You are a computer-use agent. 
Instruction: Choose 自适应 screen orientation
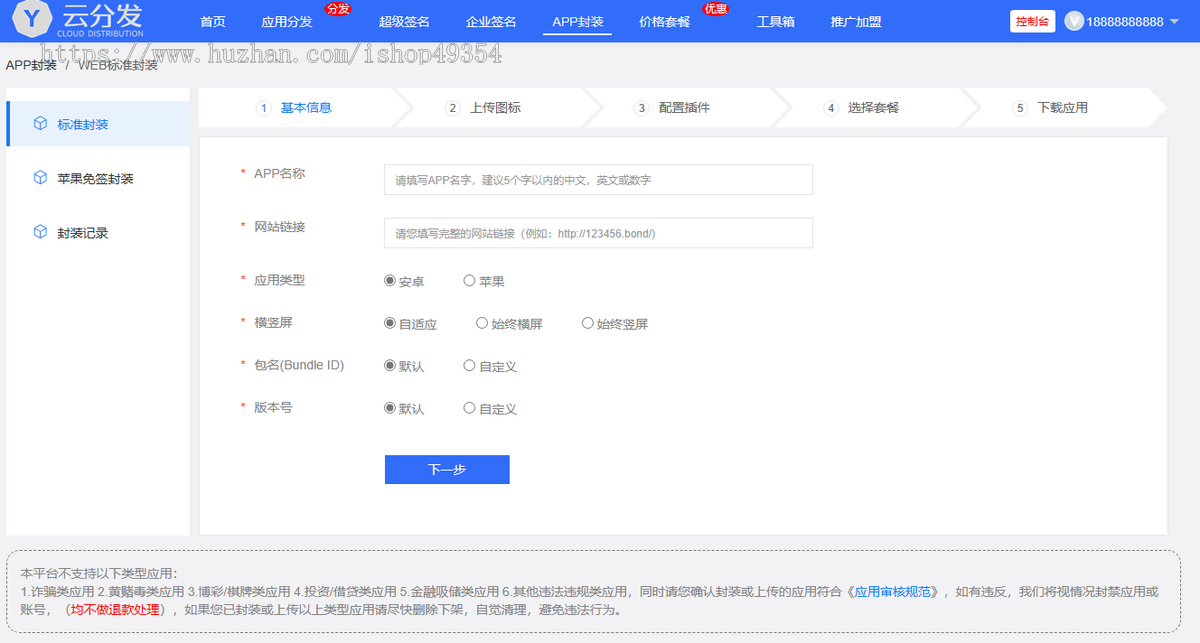(390, 323)
